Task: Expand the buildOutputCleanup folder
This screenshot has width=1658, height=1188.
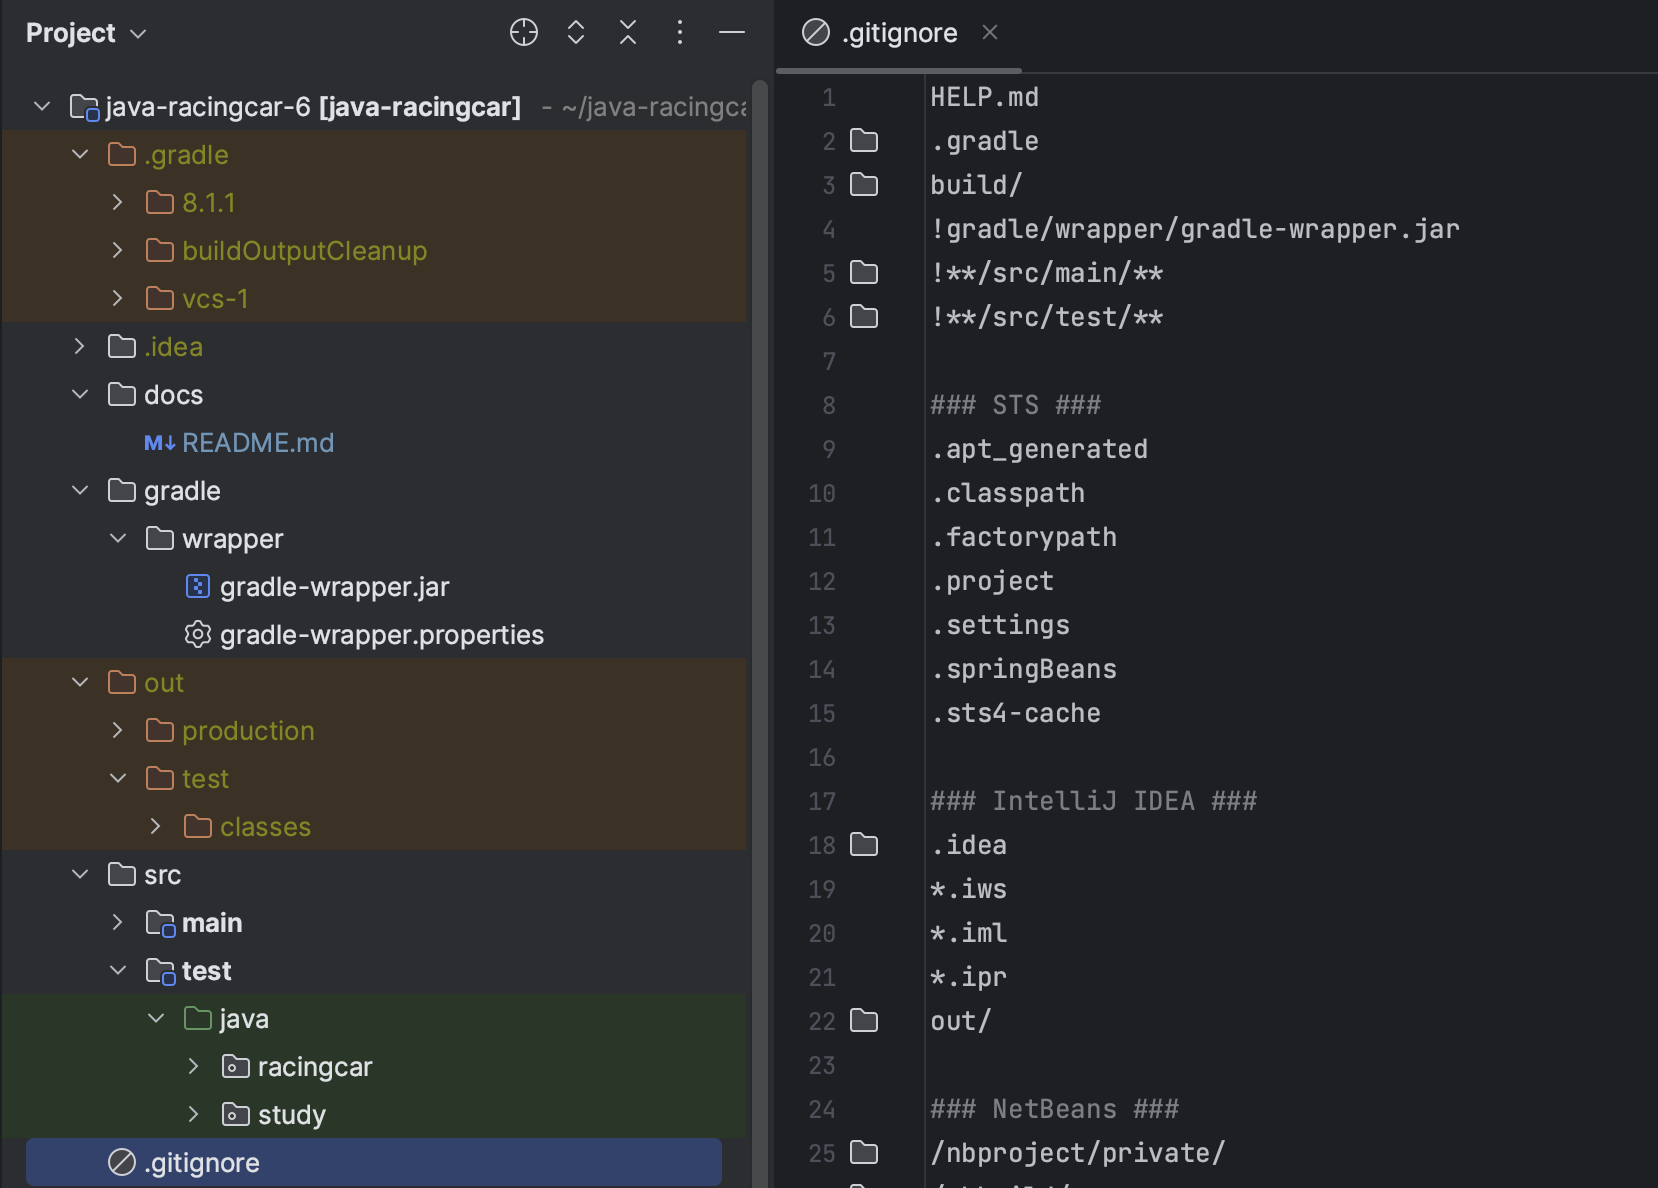Action: [118, 250]
